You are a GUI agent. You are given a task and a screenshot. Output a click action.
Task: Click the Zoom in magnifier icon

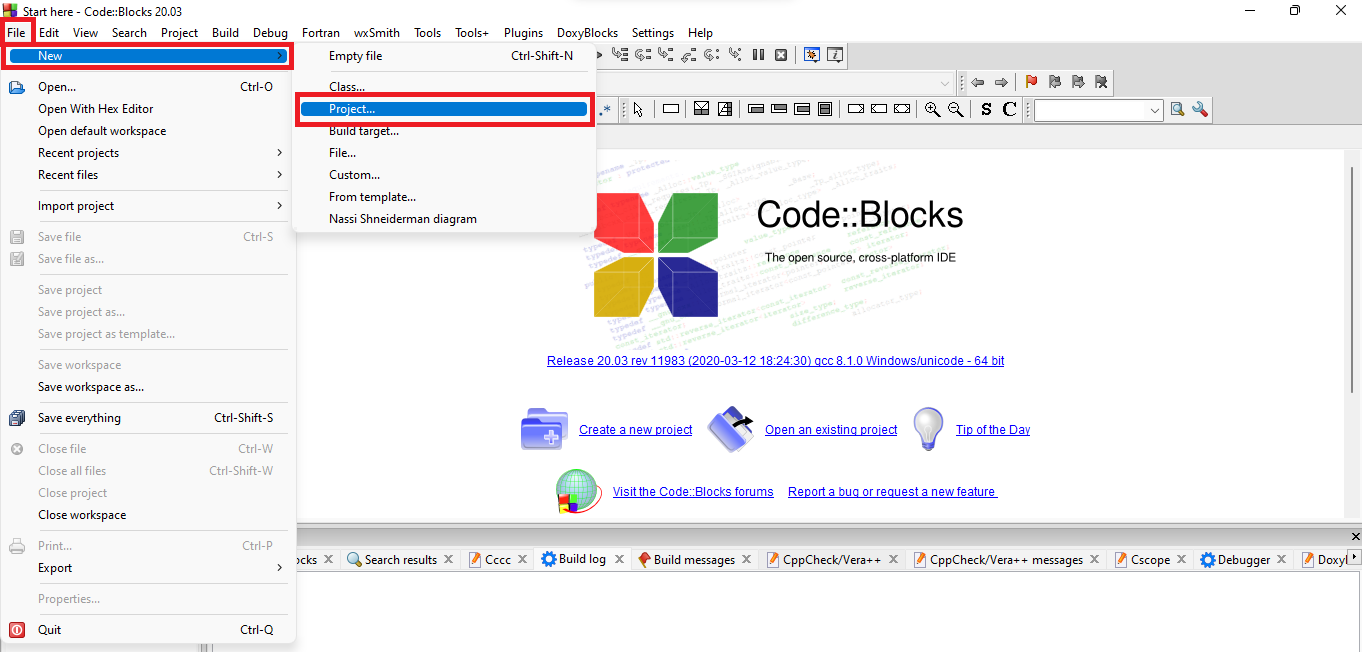[x=932, y=109]
